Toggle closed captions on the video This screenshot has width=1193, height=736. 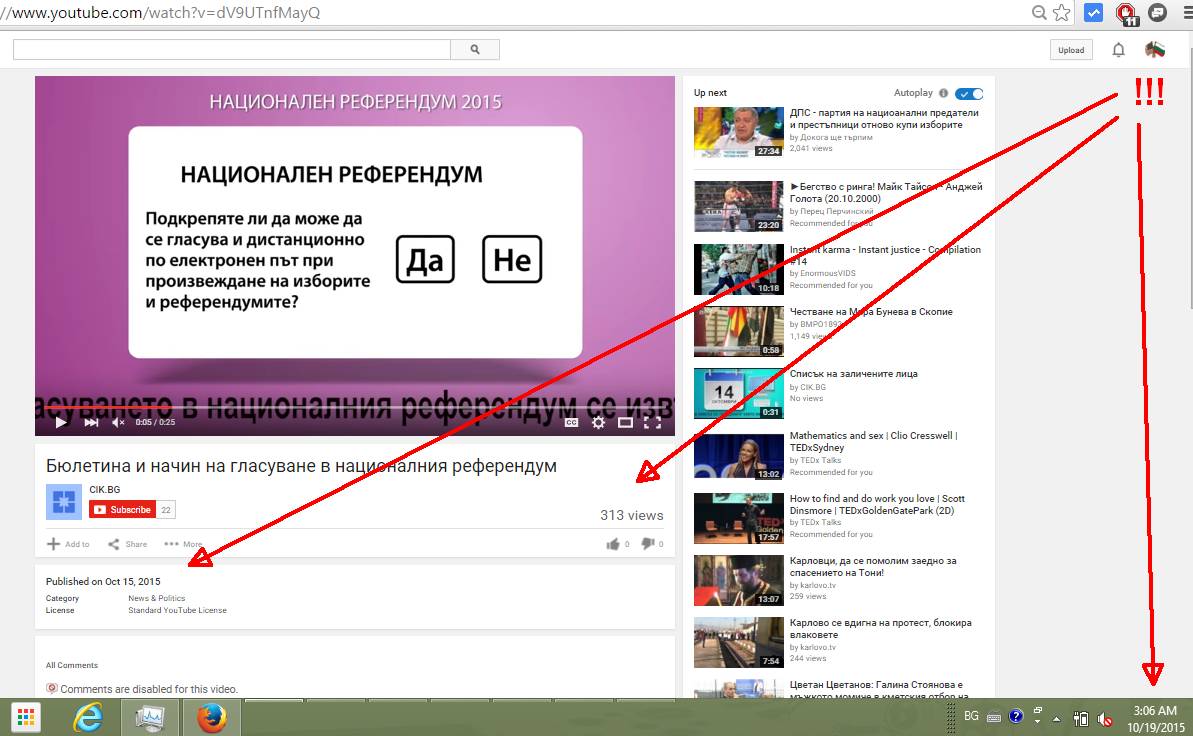(571, 423)
